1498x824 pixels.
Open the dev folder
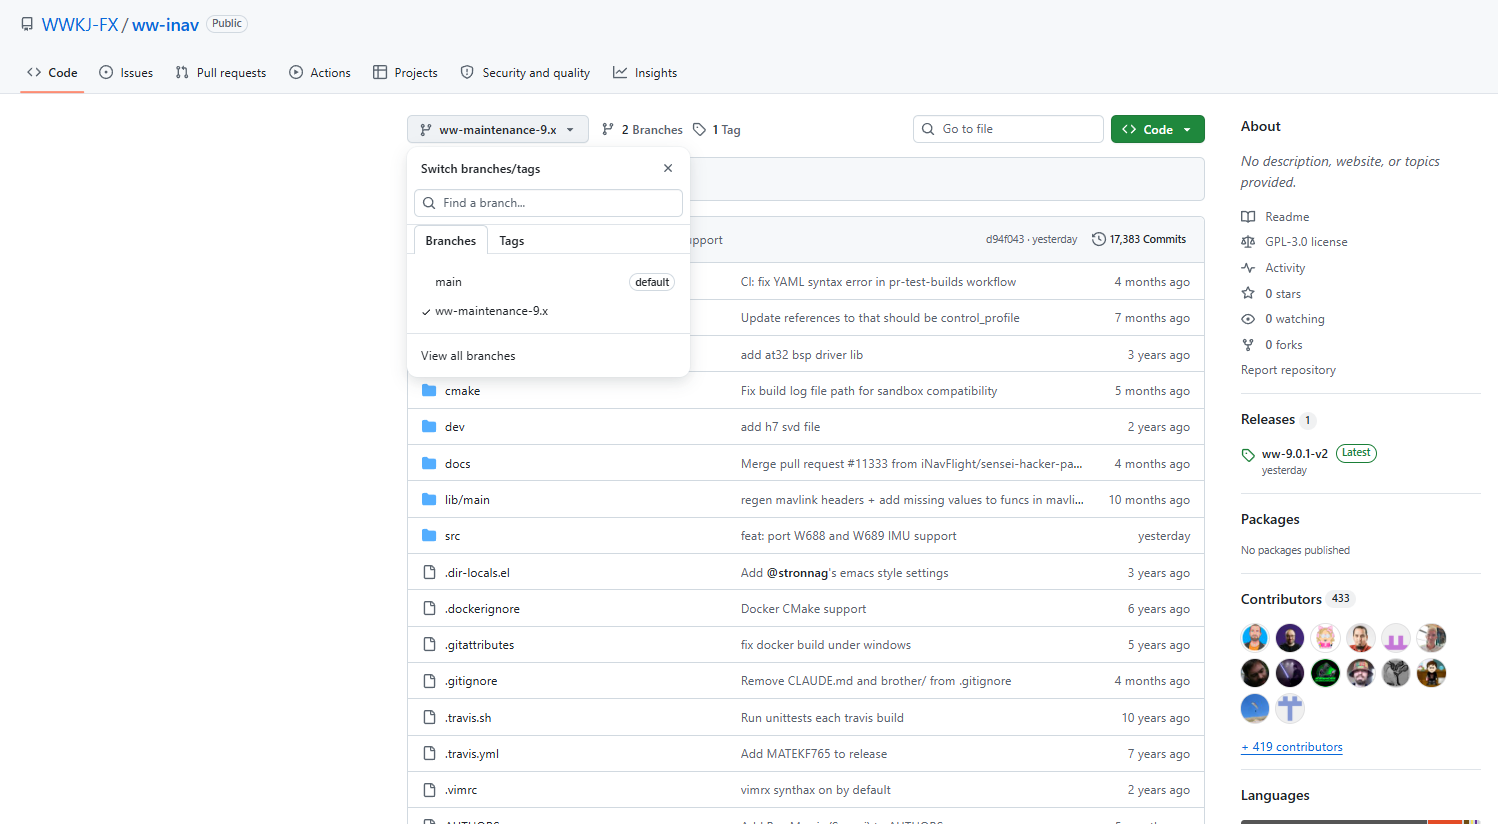pos(455,427)
